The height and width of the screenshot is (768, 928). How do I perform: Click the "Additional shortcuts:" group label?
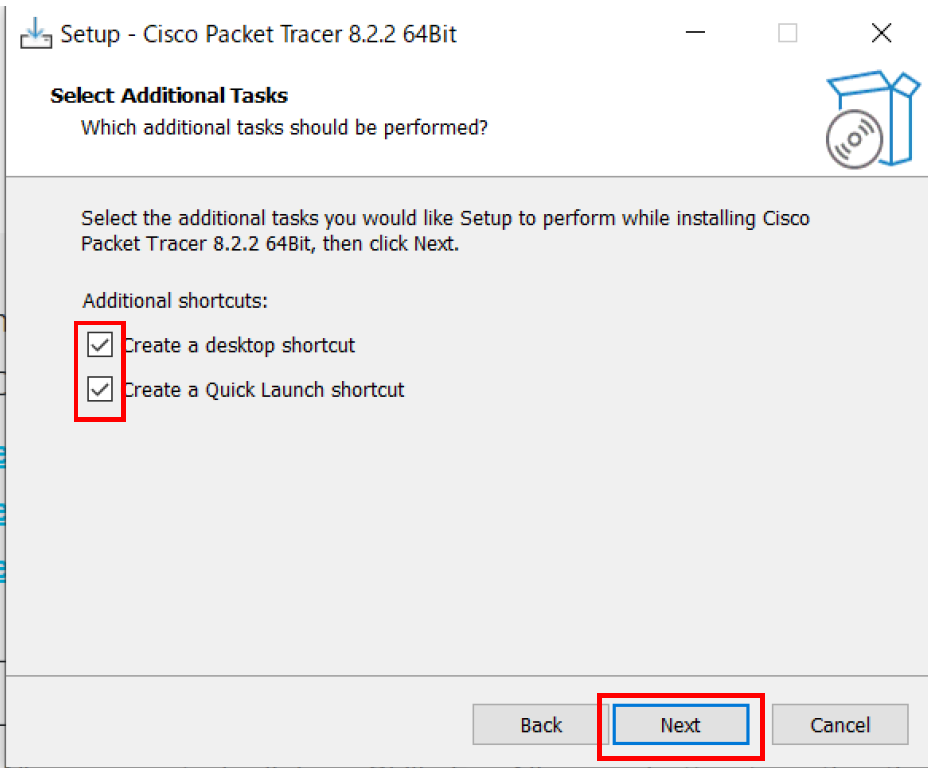point(176,301)
